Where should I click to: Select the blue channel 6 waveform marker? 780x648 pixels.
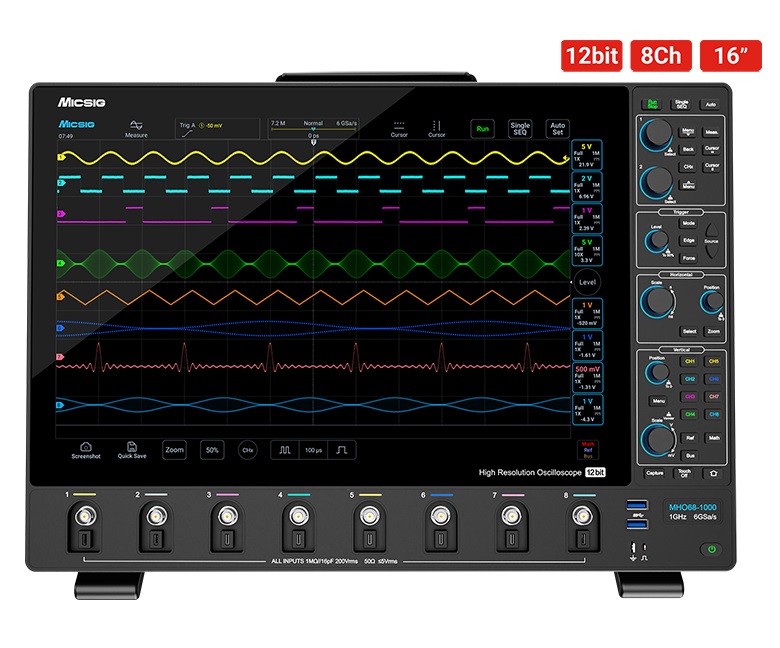point(61,328)
